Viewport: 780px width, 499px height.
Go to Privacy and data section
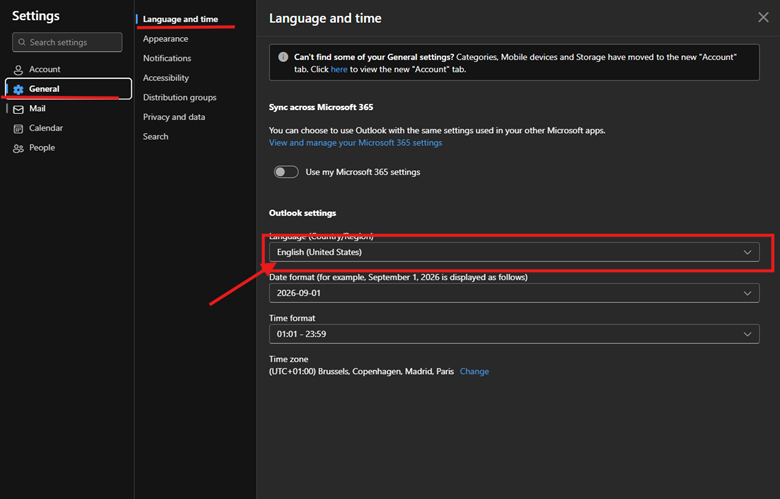pyautogui.click(x=174, y=117)
